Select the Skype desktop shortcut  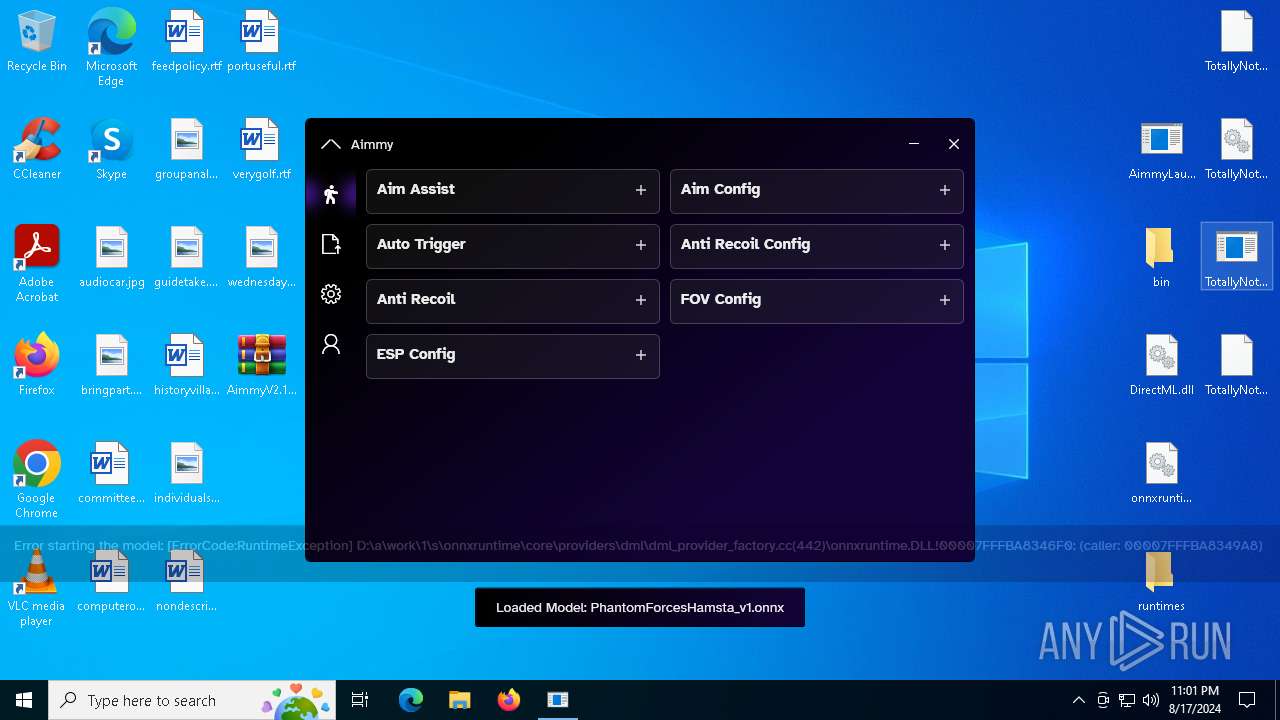111,150
